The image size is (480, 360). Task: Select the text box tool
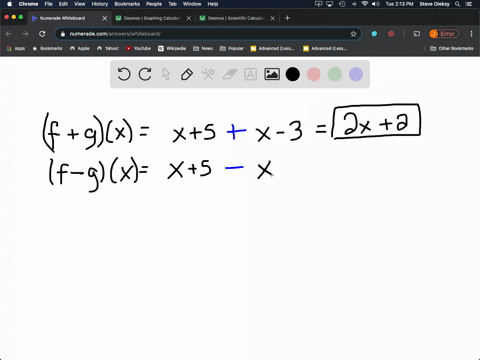[250, 74]
